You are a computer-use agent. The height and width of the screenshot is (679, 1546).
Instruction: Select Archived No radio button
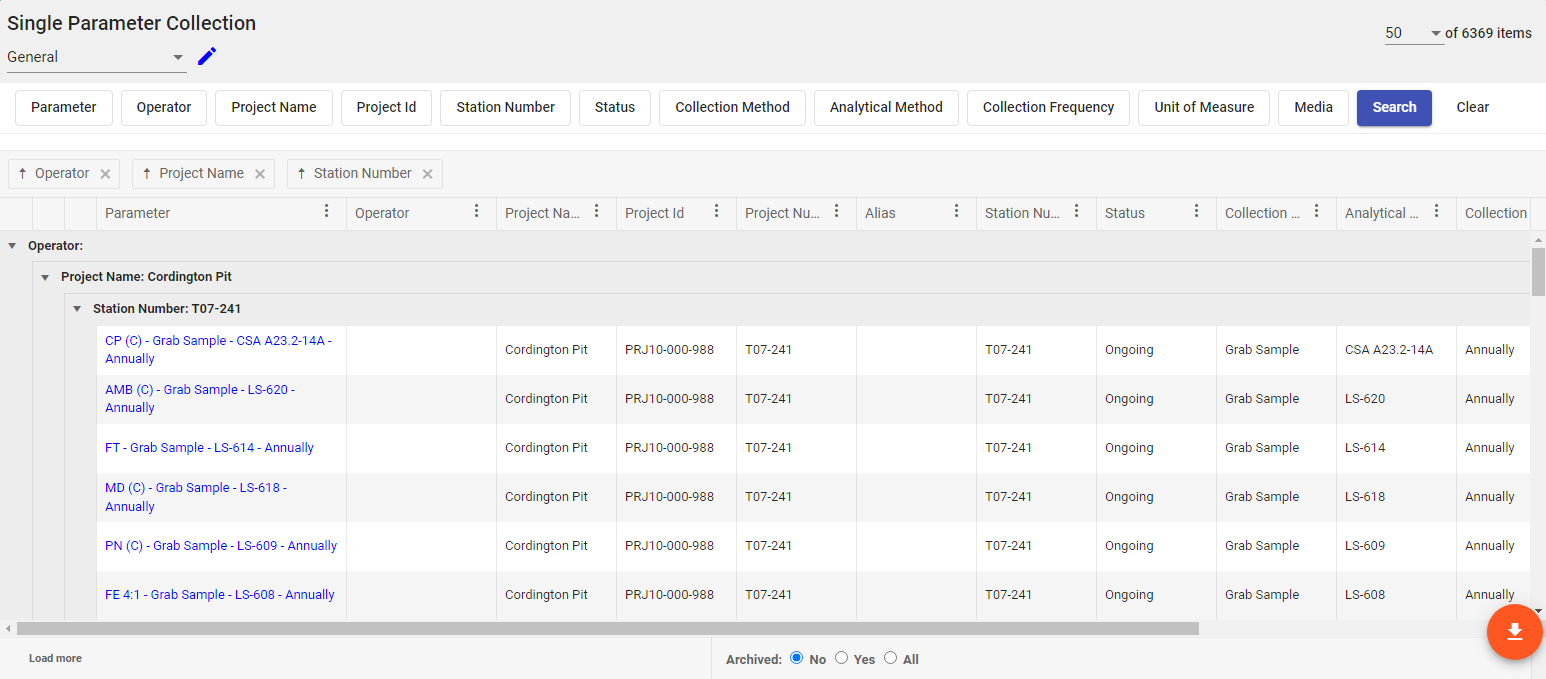[x=797, y=658]
